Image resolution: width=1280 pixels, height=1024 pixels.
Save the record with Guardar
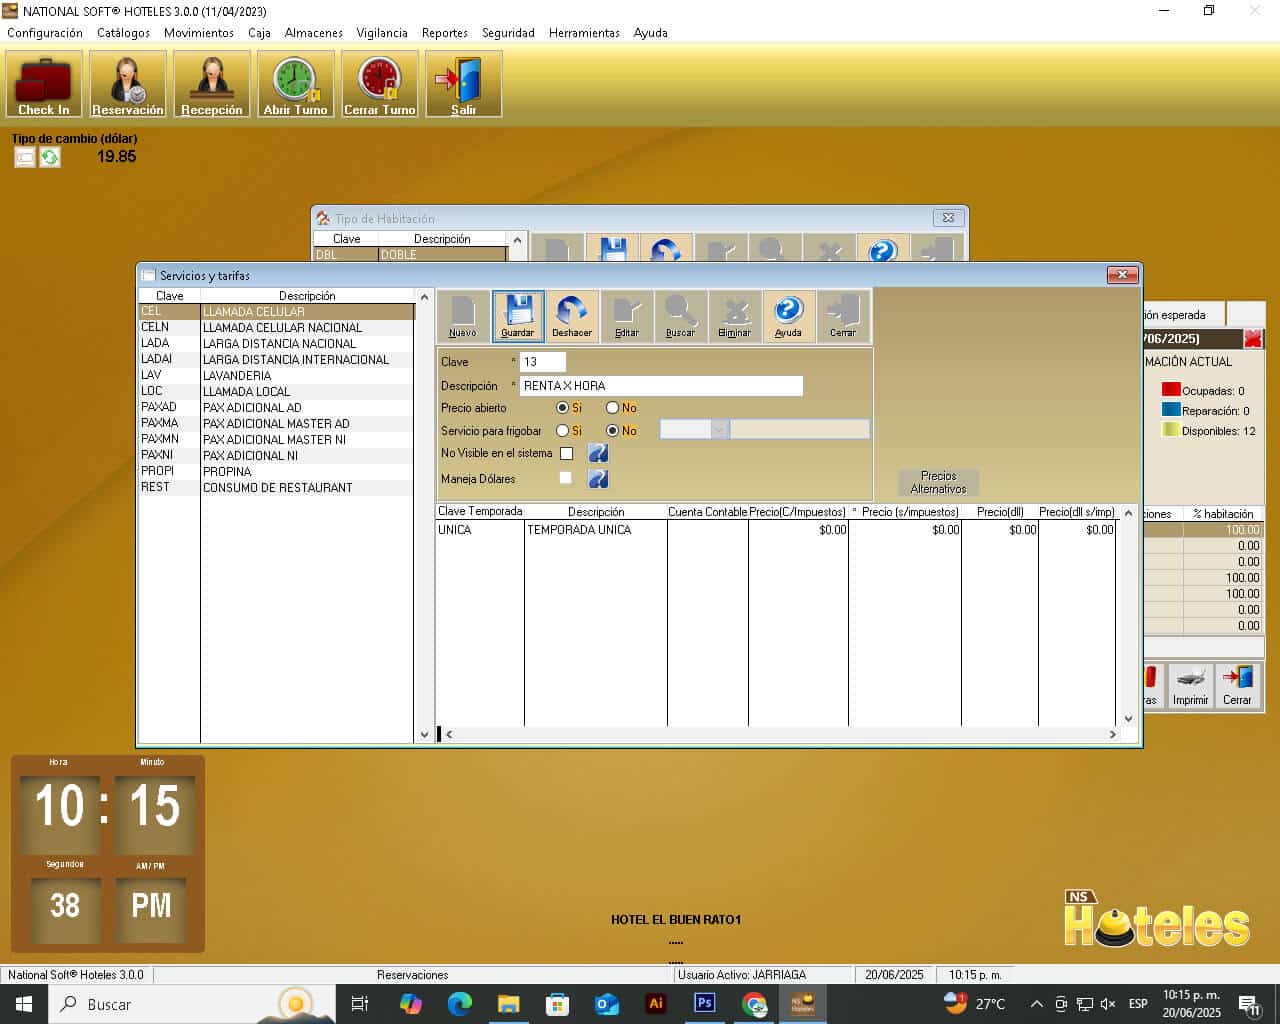[518, 316]
